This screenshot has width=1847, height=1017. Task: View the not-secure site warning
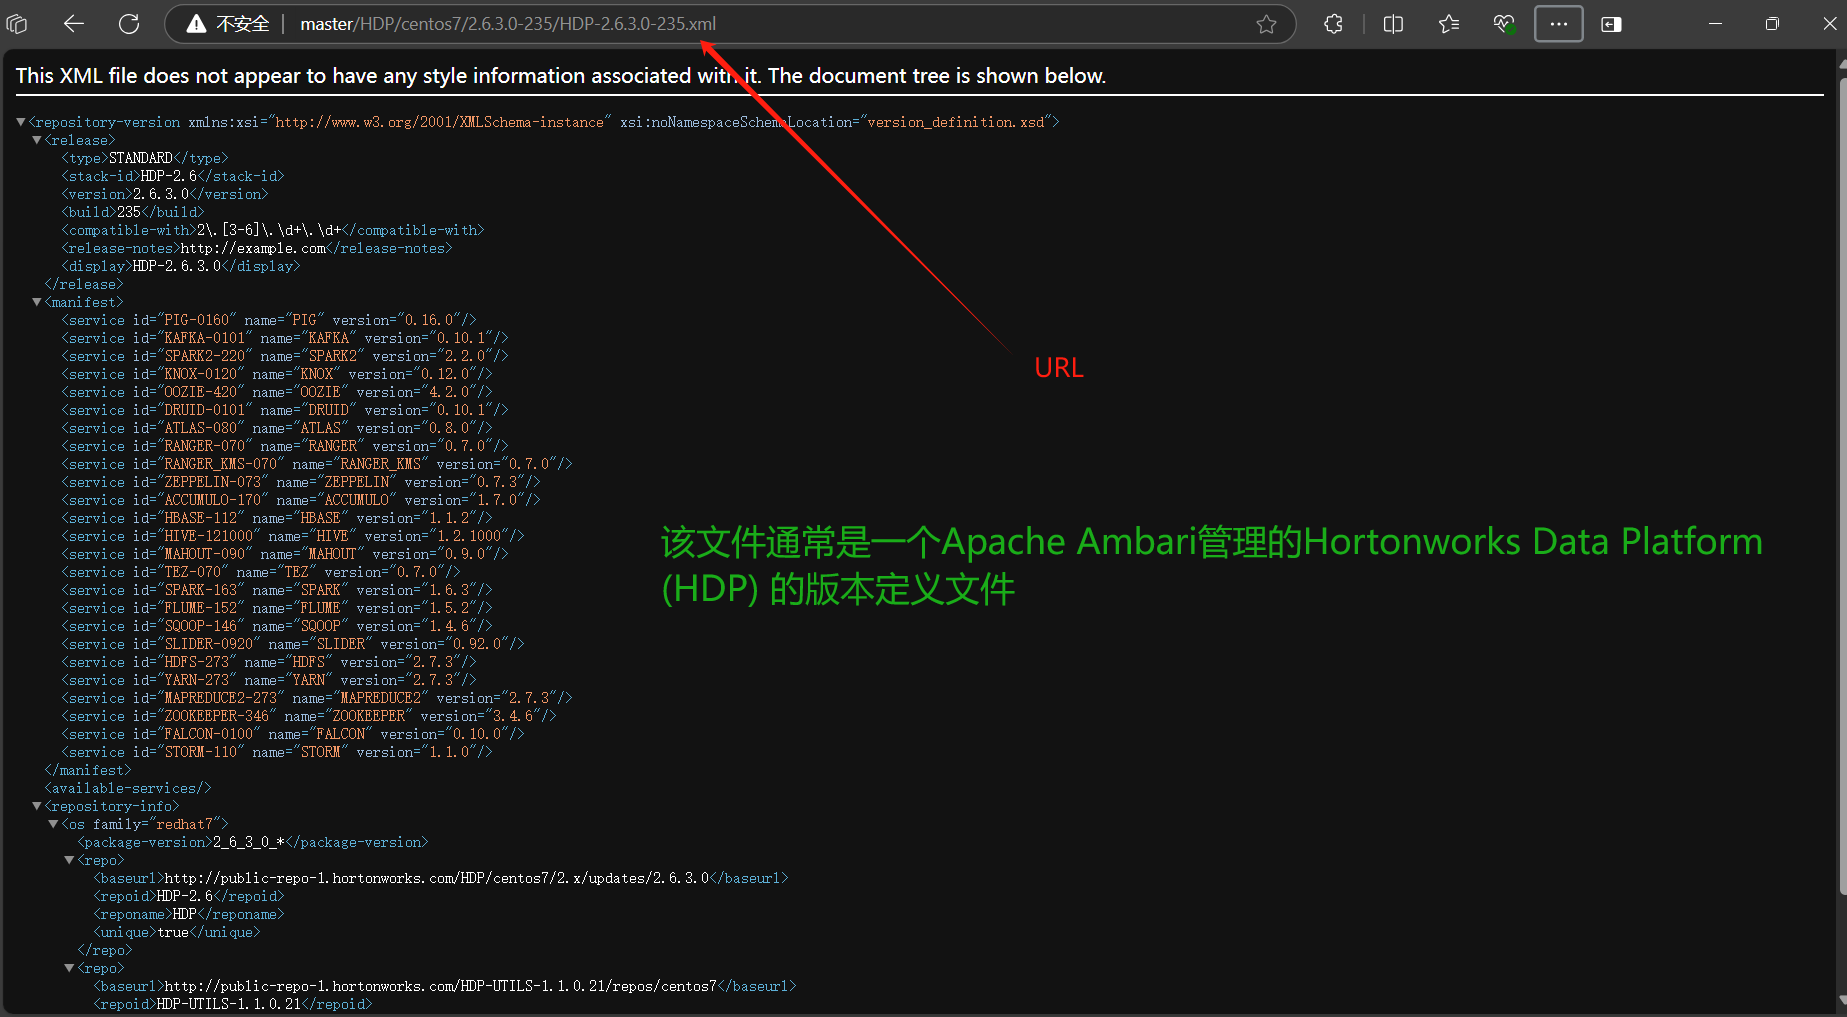[228, 24]
